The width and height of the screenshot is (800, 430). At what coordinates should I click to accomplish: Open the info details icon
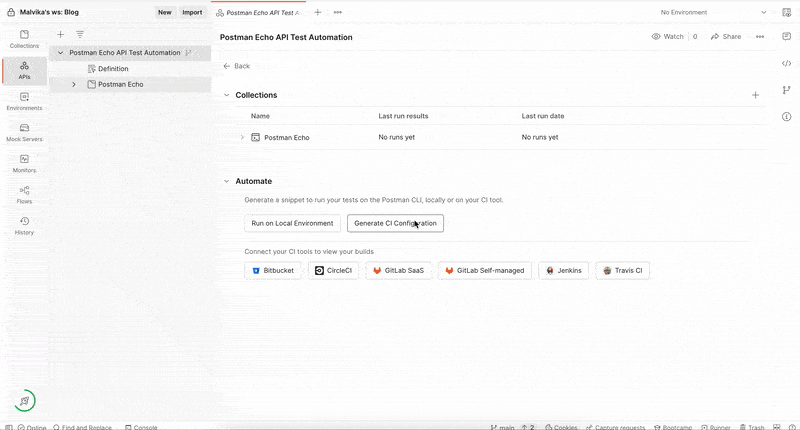click(x=786, y=117)
